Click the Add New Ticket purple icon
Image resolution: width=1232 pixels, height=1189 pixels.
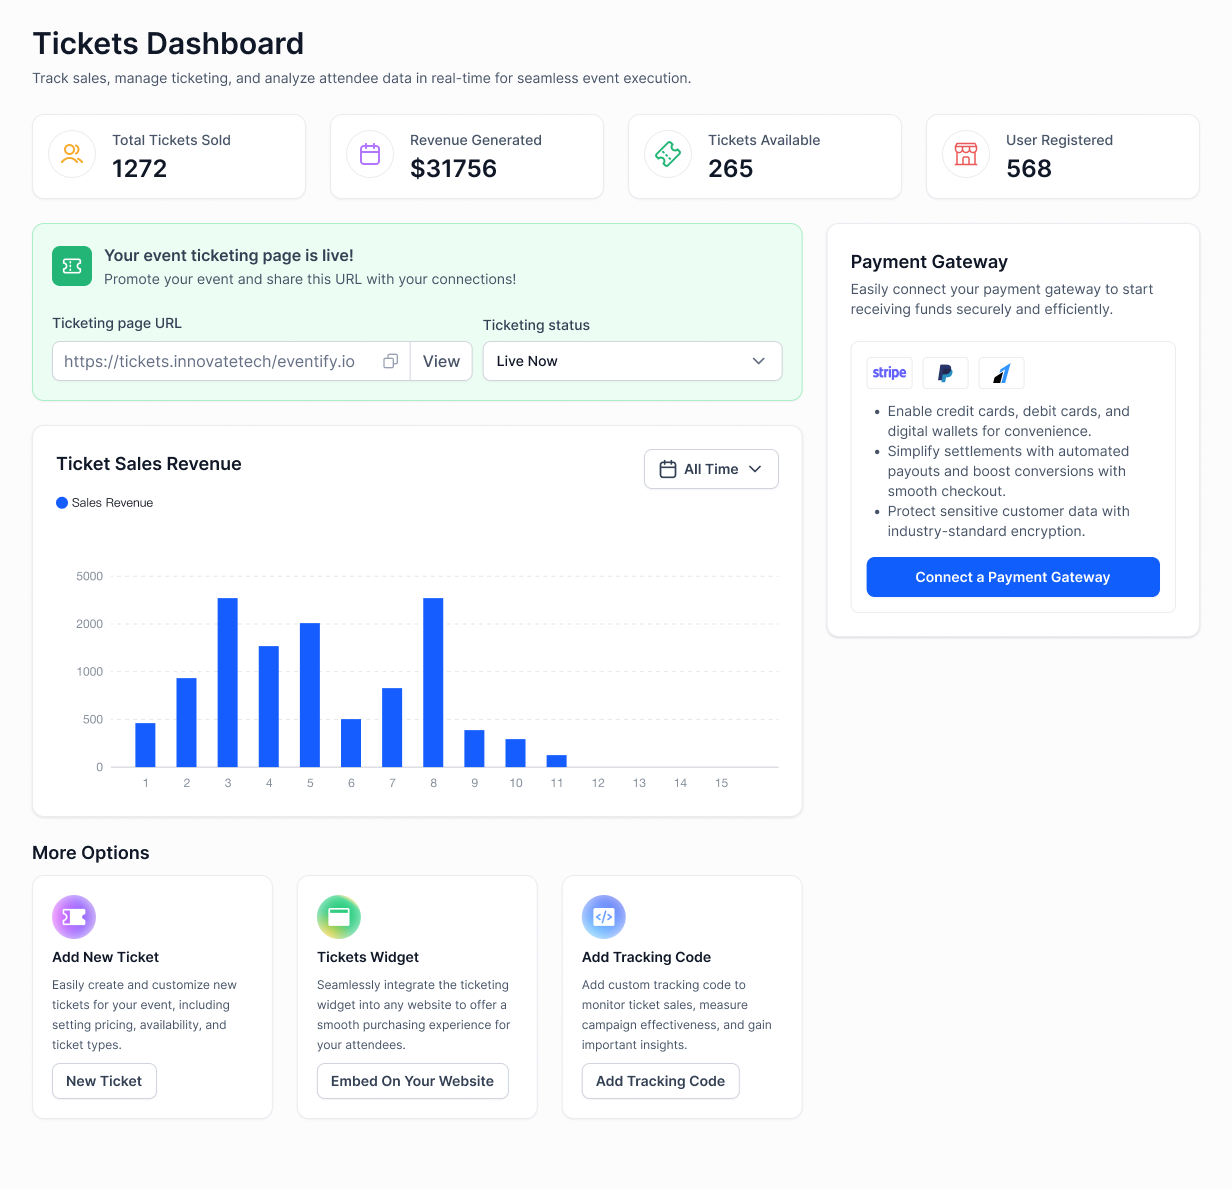pos(74,917)
